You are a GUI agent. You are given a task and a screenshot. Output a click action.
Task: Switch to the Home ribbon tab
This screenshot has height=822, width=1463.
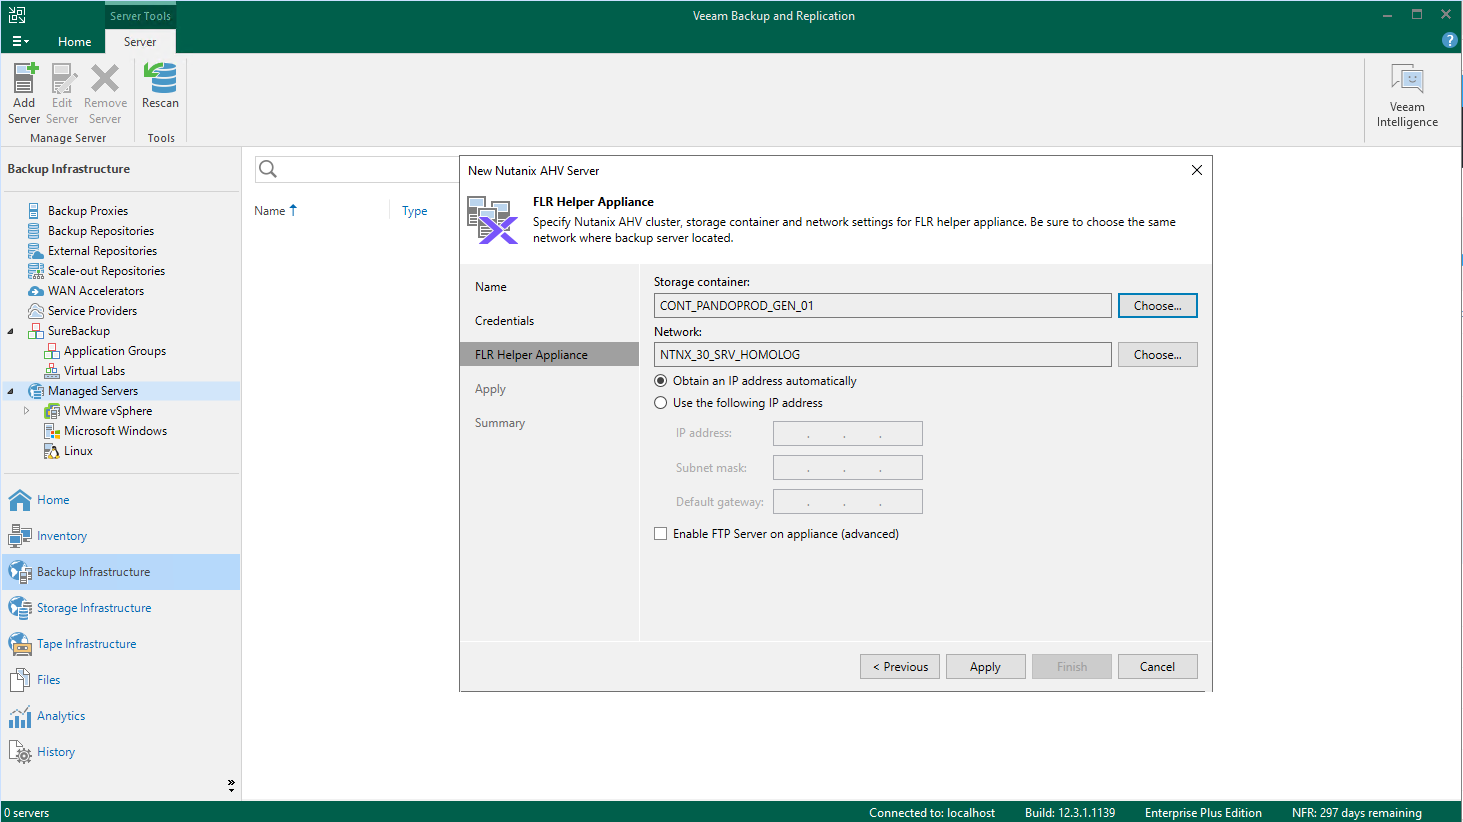(75, 42)
